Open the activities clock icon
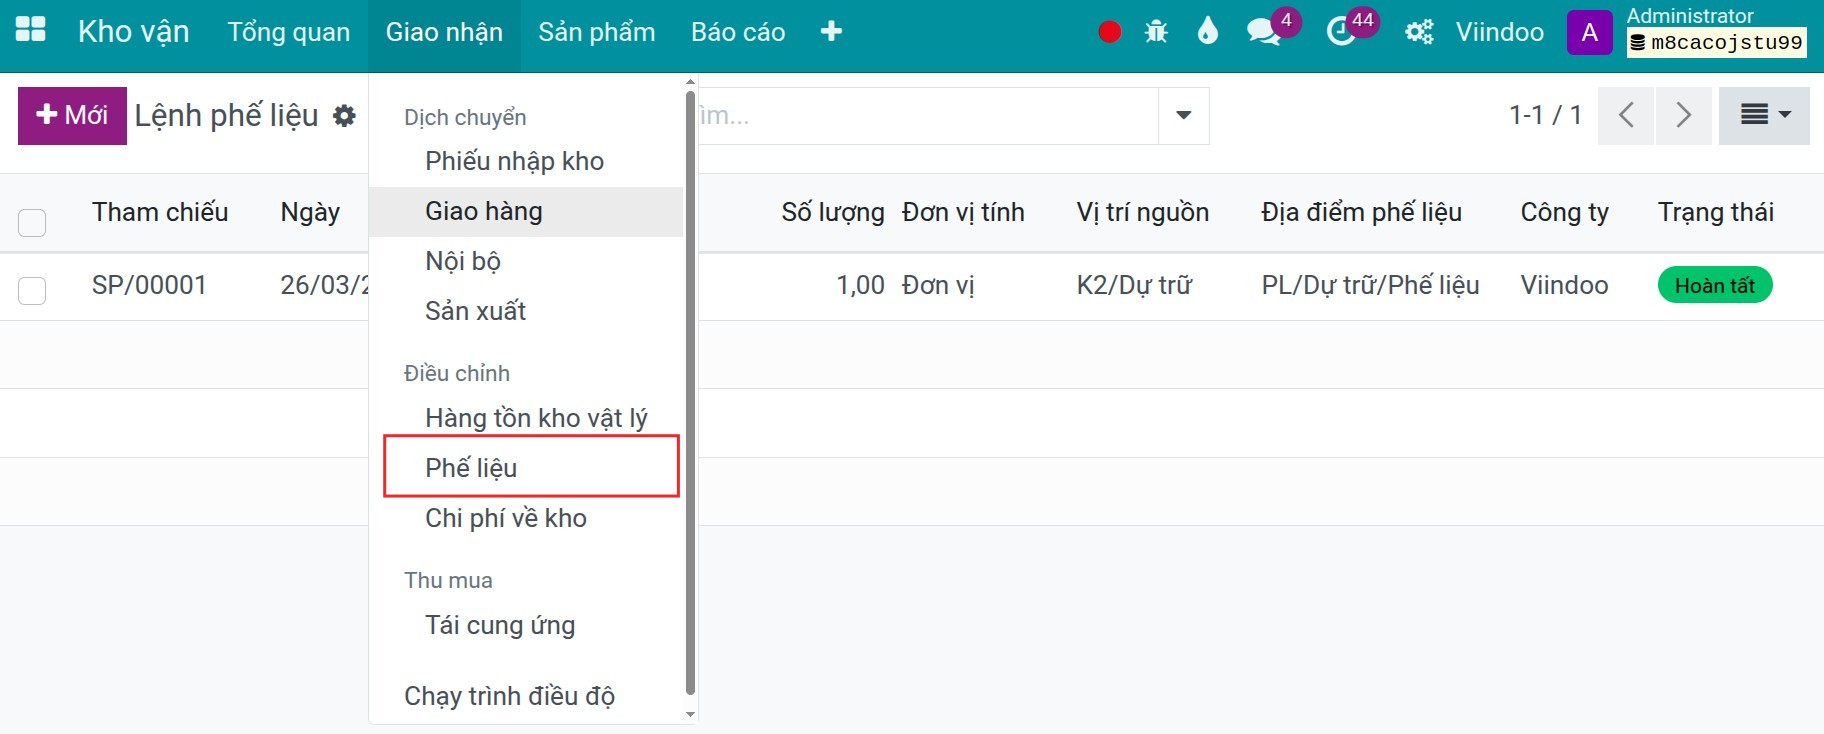Viewport: 1824px width, 734px height. 1340,32
